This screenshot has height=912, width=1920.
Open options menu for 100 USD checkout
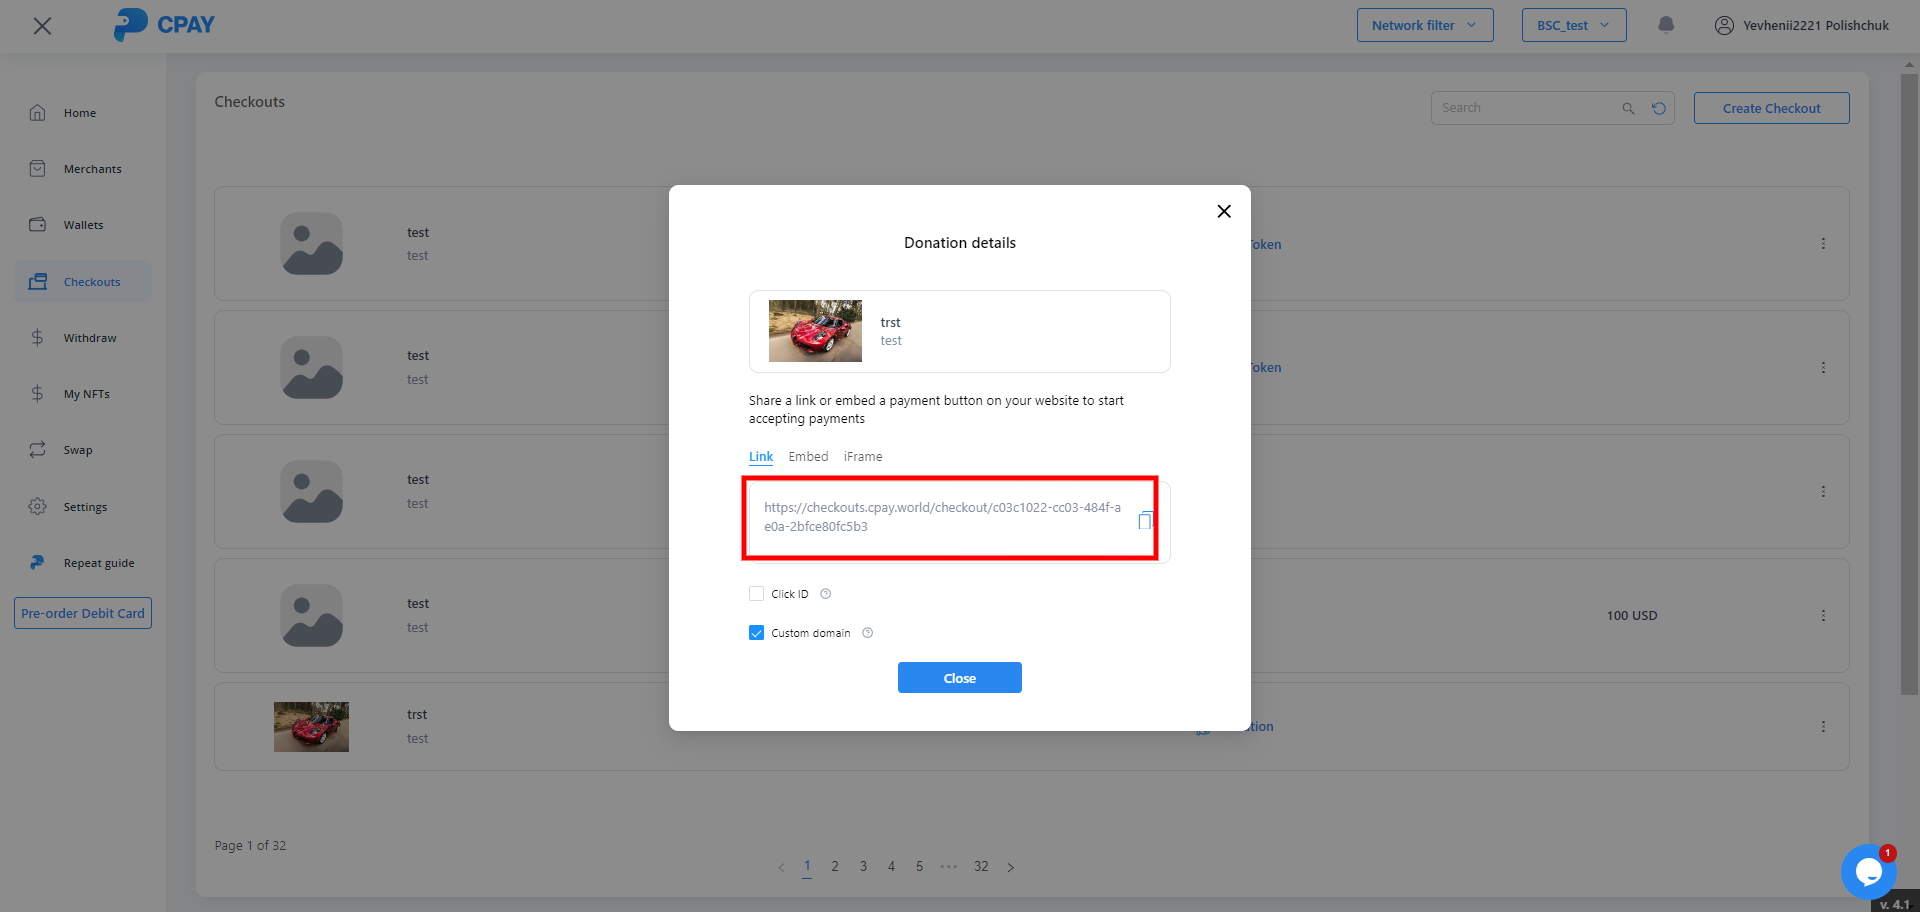[x=1823, y=616]
